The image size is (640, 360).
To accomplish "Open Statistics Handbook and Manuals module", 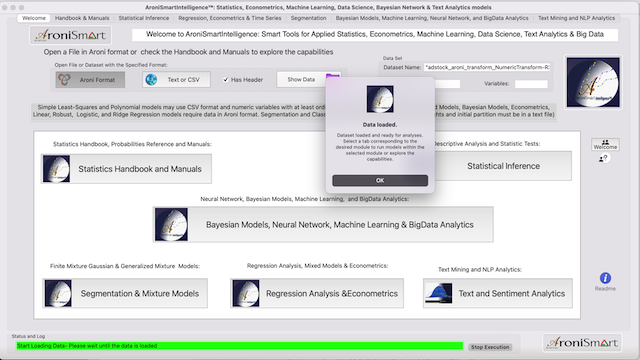I will click(x=126, y=169).
